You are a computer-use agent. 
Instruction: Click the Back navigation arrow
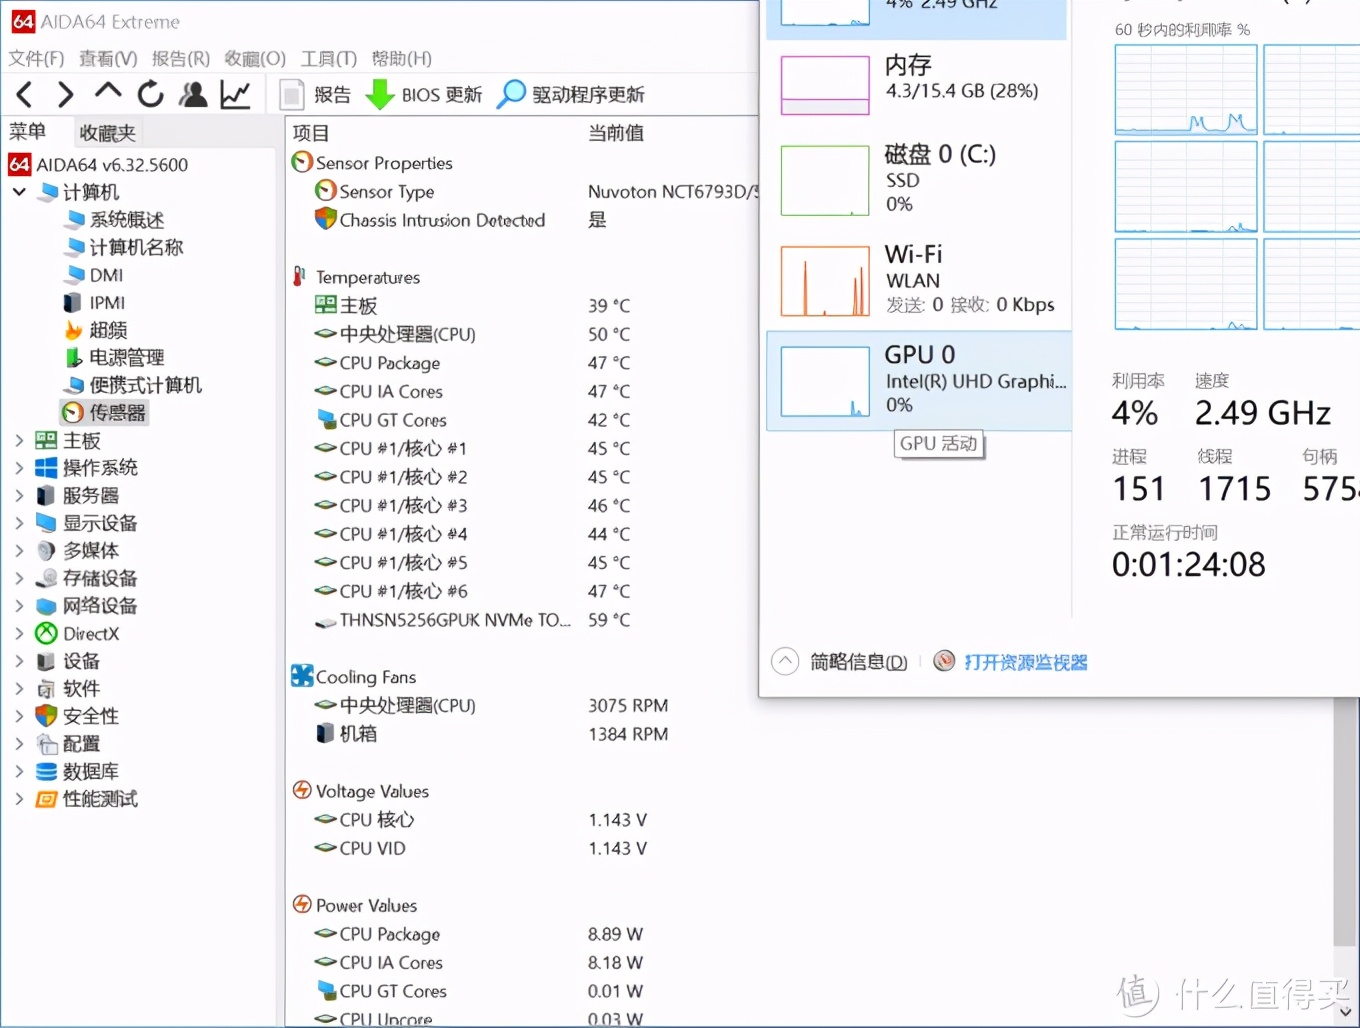pyautogui.click(x=24, y=94)
